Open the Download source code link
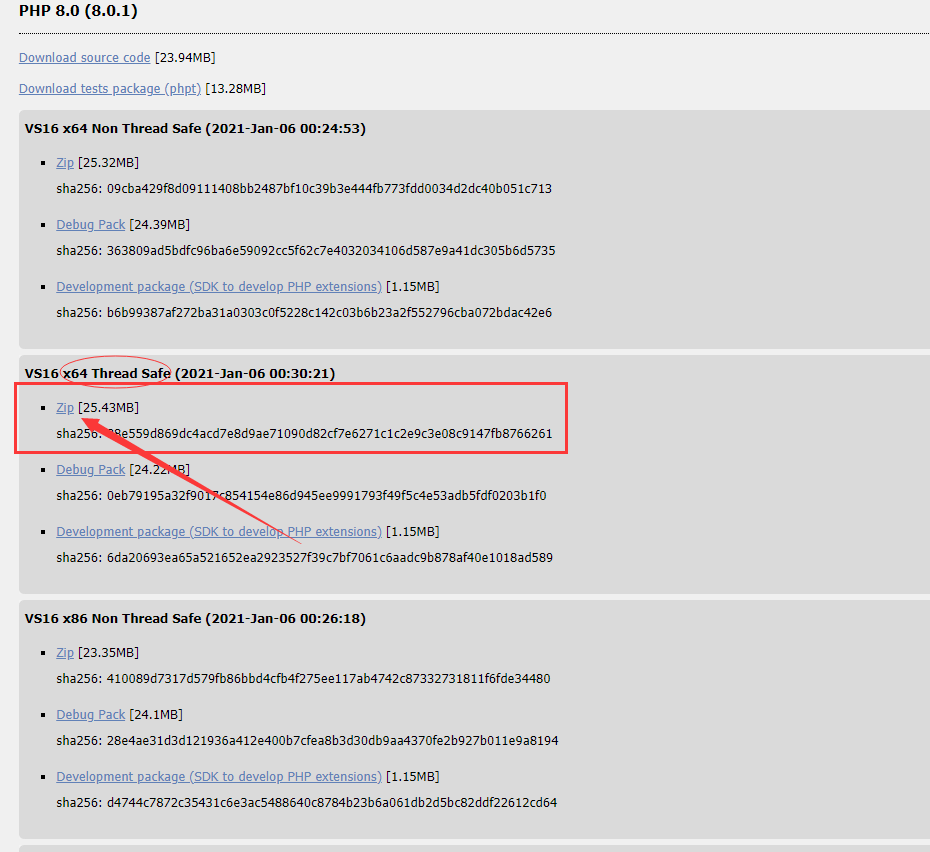Screen dimensions: 930x852 (85, 58)
